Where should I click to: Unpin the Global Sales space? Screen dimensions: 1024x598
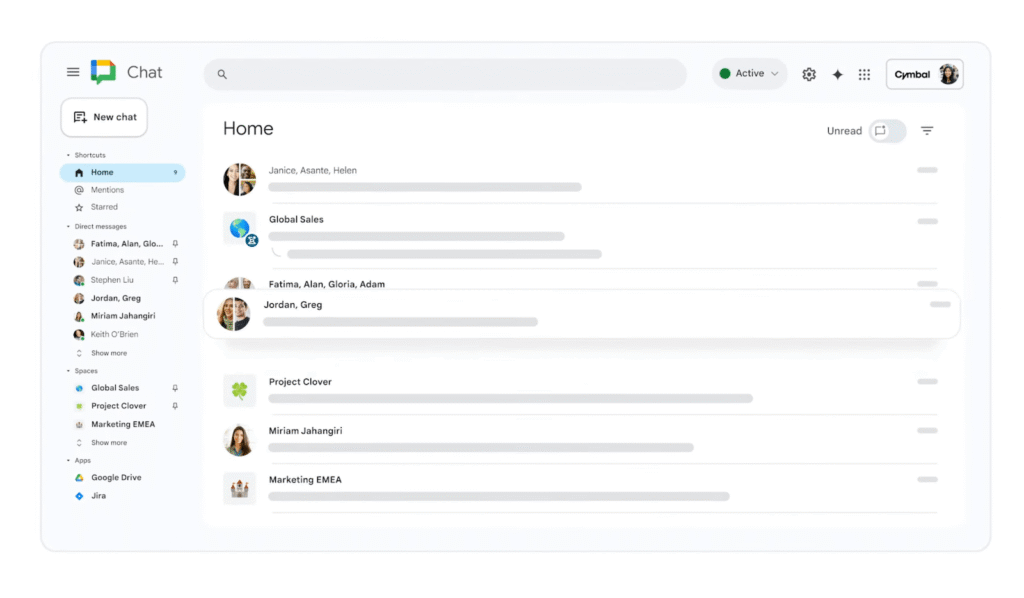click(x=175, y=388)
